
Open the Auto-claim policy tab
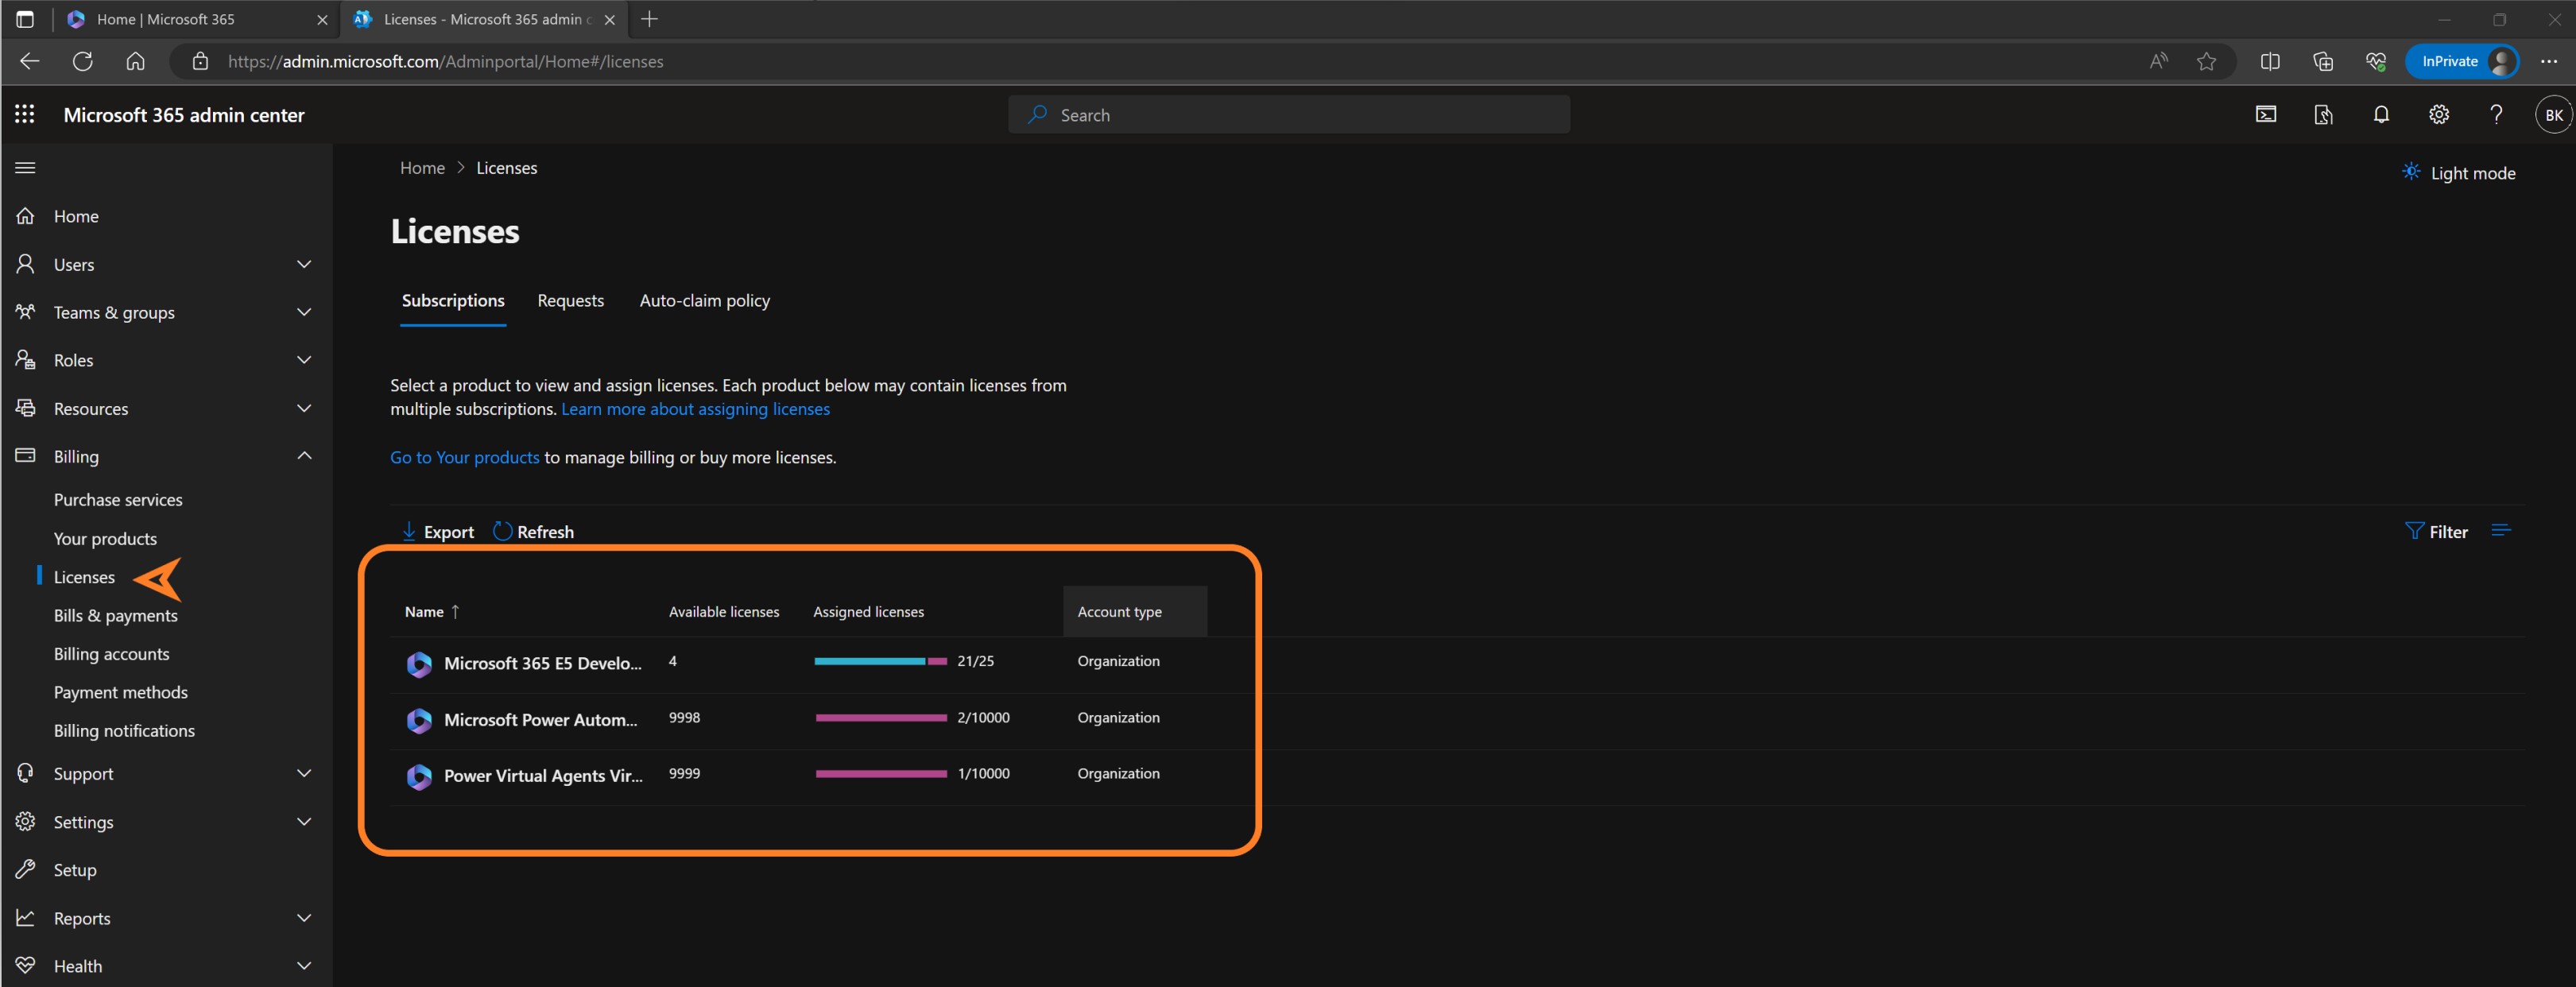point(704,301)
